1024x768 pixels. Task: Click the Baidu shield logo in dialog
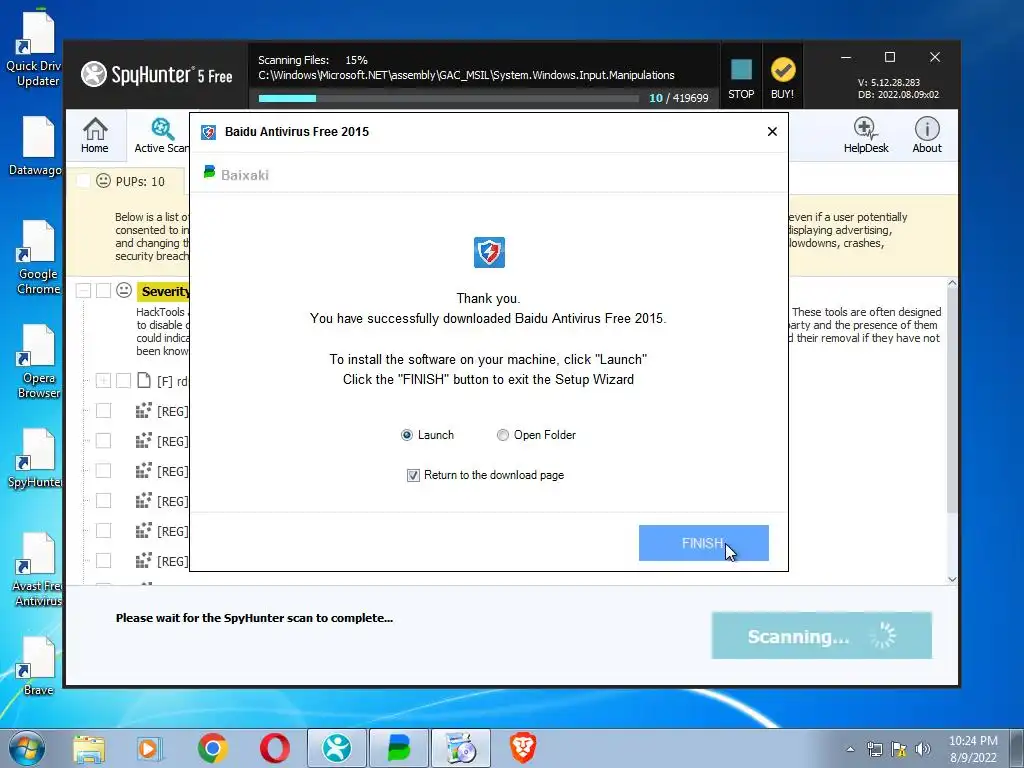tap(489, 252)
